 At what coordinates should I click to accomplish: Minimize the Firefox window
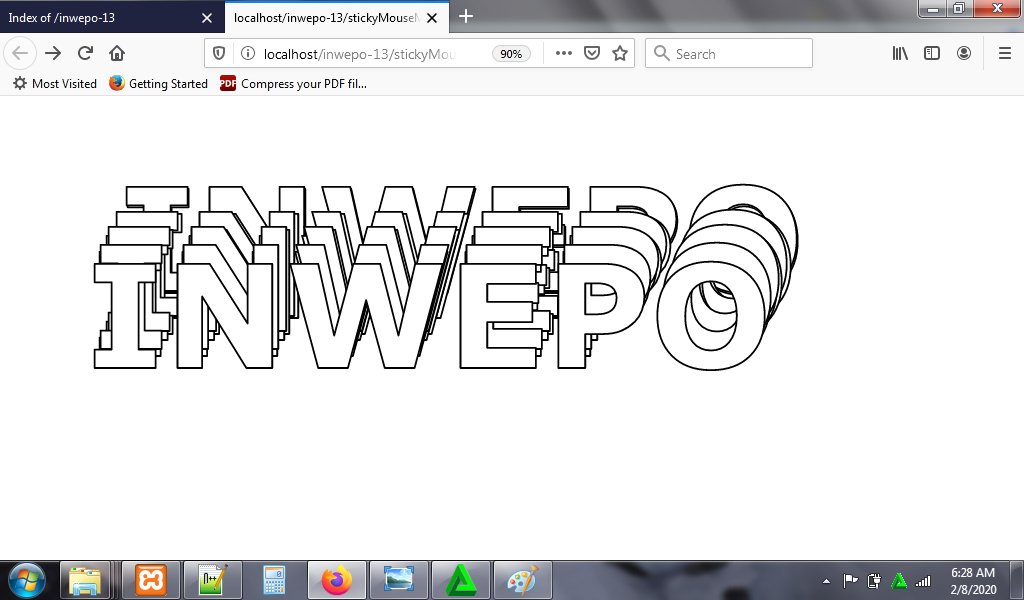pyautogui.click(x=933, y=8)
